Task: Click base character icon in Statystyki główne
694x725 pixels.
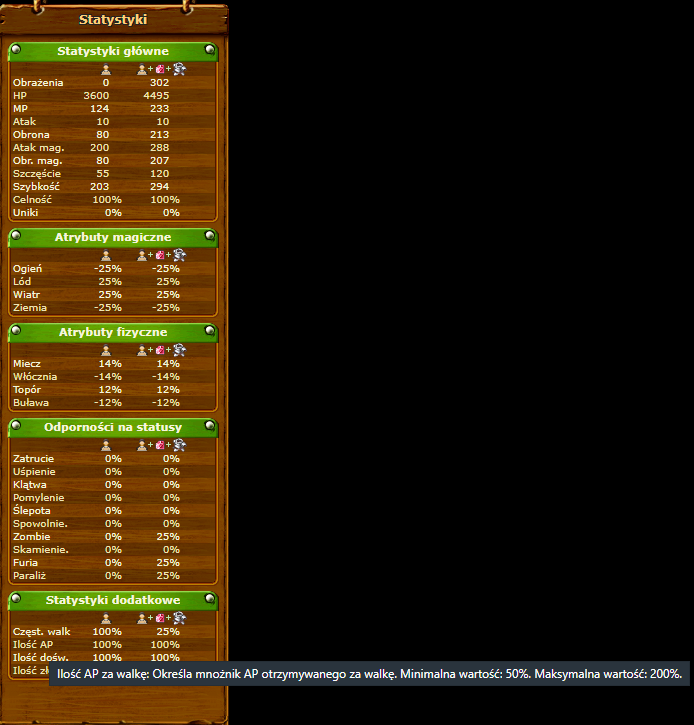Action: coord(107,69)
